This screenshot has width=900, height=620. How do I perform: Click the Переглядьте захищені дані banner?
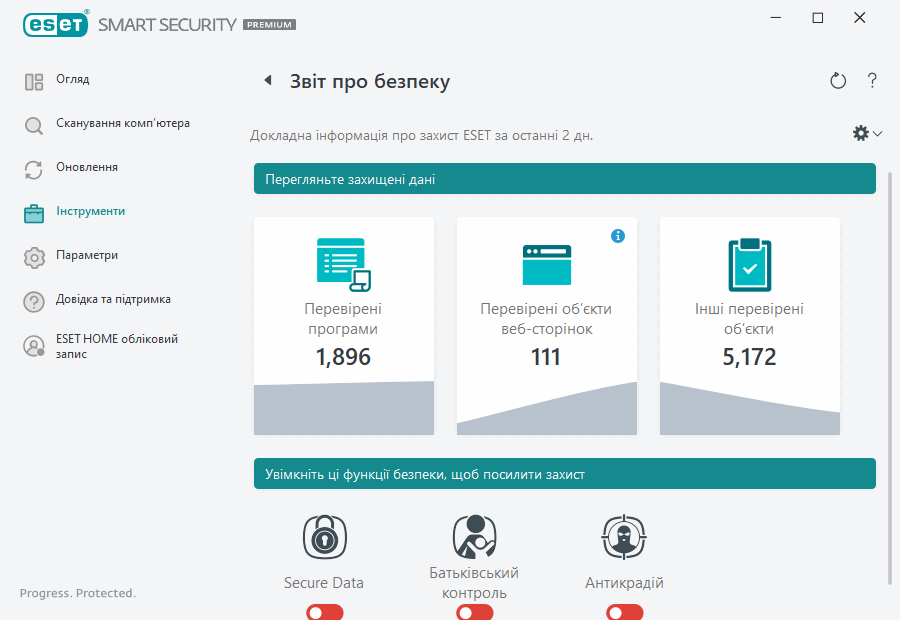tap(563, 179)
